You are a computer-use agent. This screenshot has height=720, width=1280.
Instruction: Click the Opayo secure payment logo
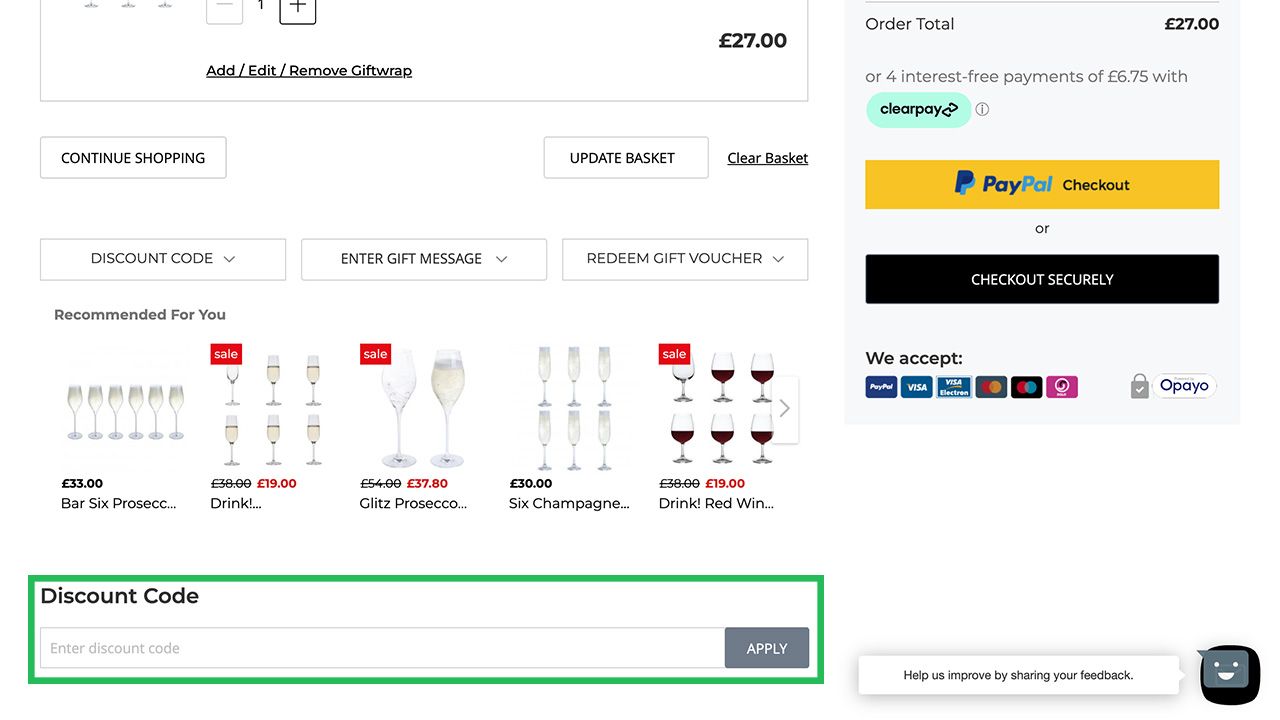click(x=1184, y=386)
